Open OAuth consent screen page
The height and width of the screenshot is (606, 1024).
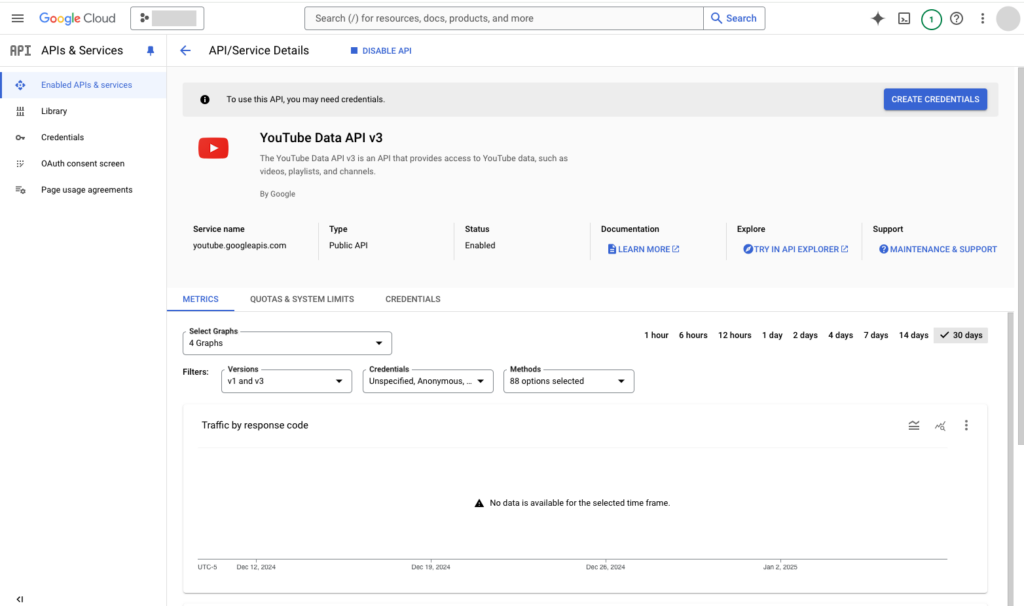click(84, 163)
